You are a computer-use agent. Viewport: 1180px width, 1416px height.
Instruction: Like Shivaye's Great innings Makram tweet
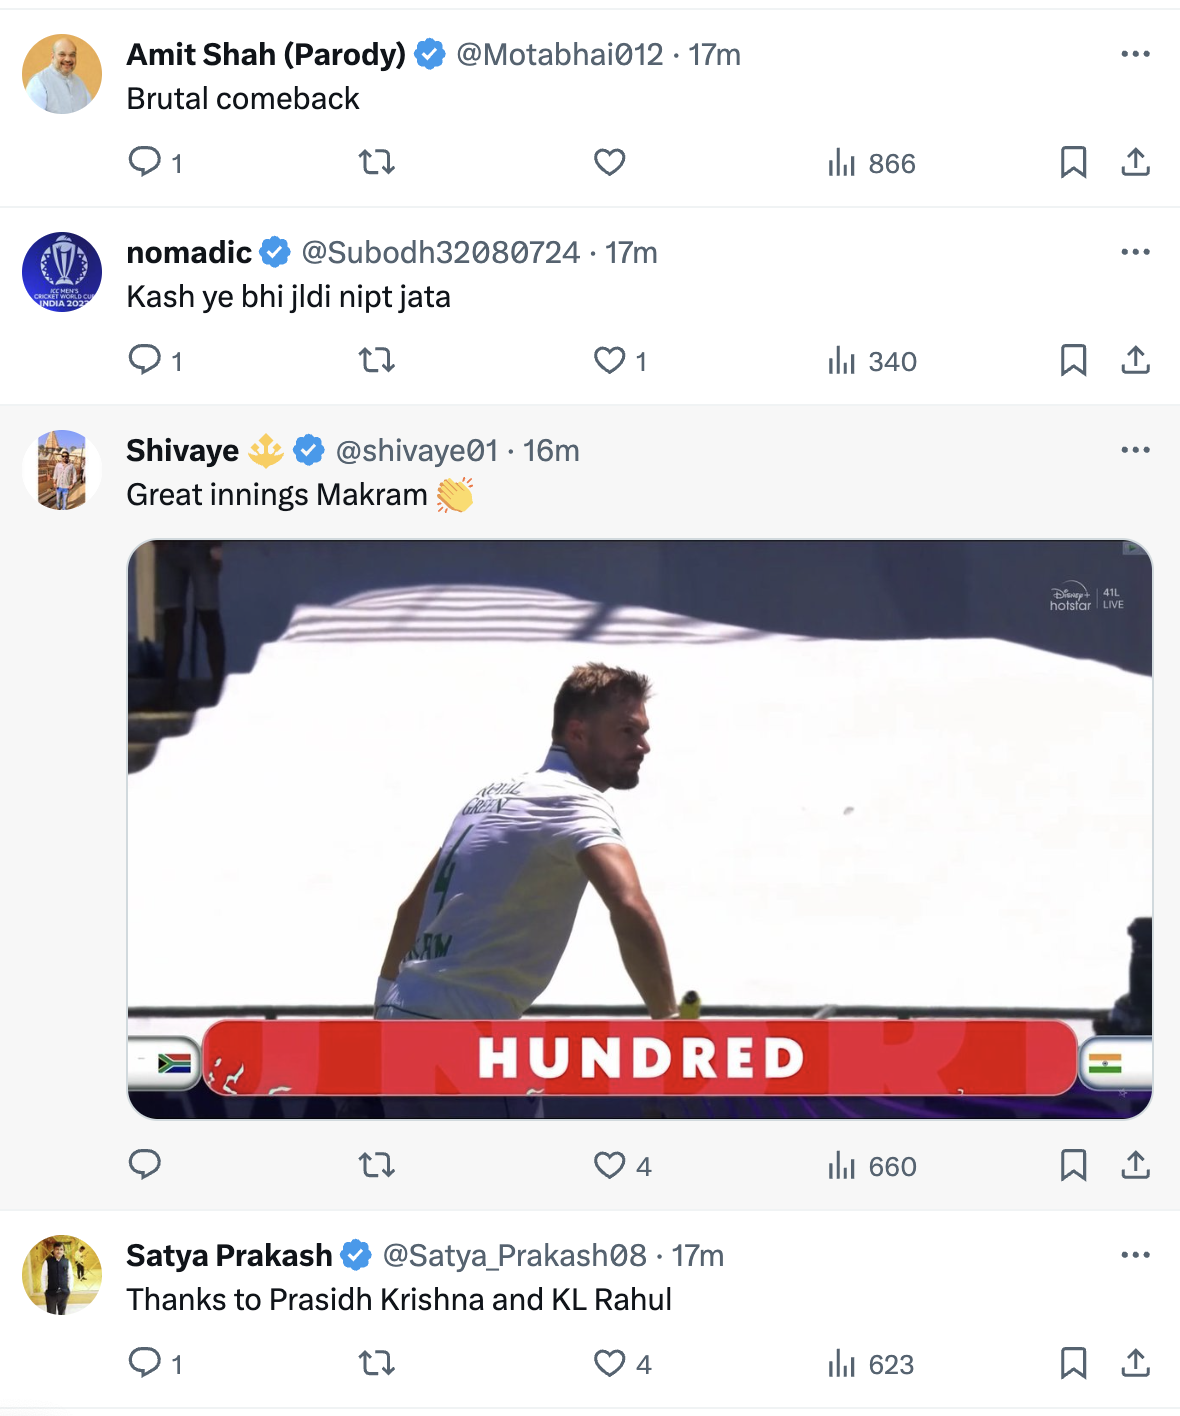(x=609, y=1165)
